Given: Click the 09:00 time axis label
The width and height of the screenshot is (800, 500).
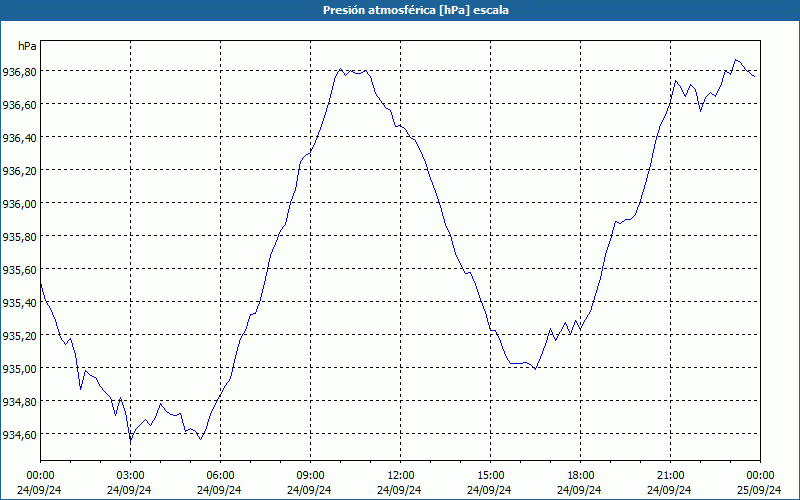Looking at the screenshot, I should (x=310, y=476).
